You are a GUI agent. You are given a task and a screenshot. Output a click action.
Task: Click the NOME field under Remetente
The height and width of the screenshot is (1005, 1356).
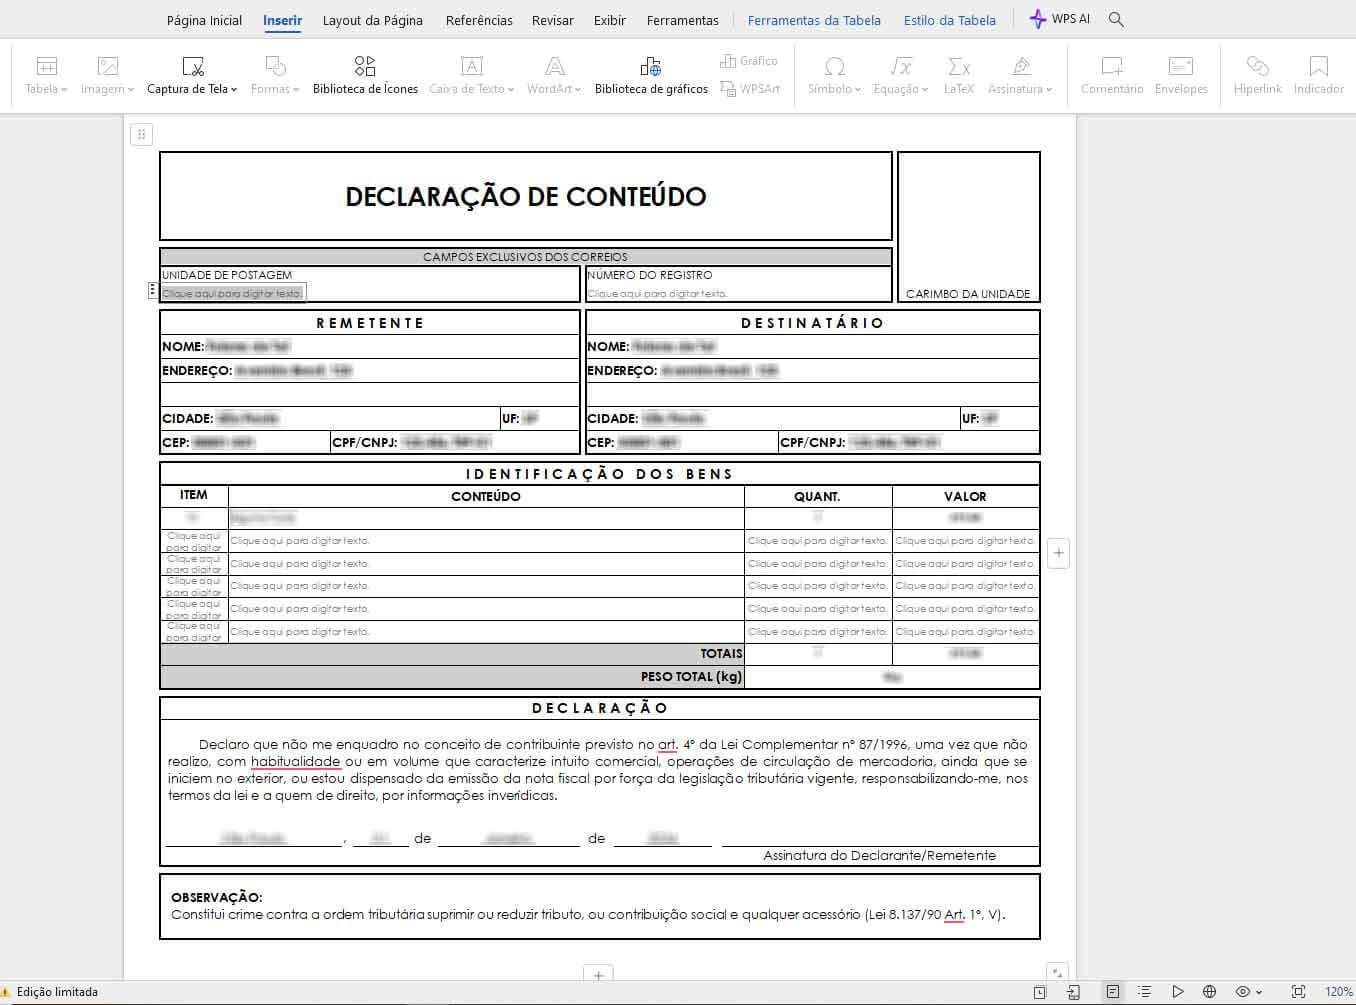tap(370, 346)
